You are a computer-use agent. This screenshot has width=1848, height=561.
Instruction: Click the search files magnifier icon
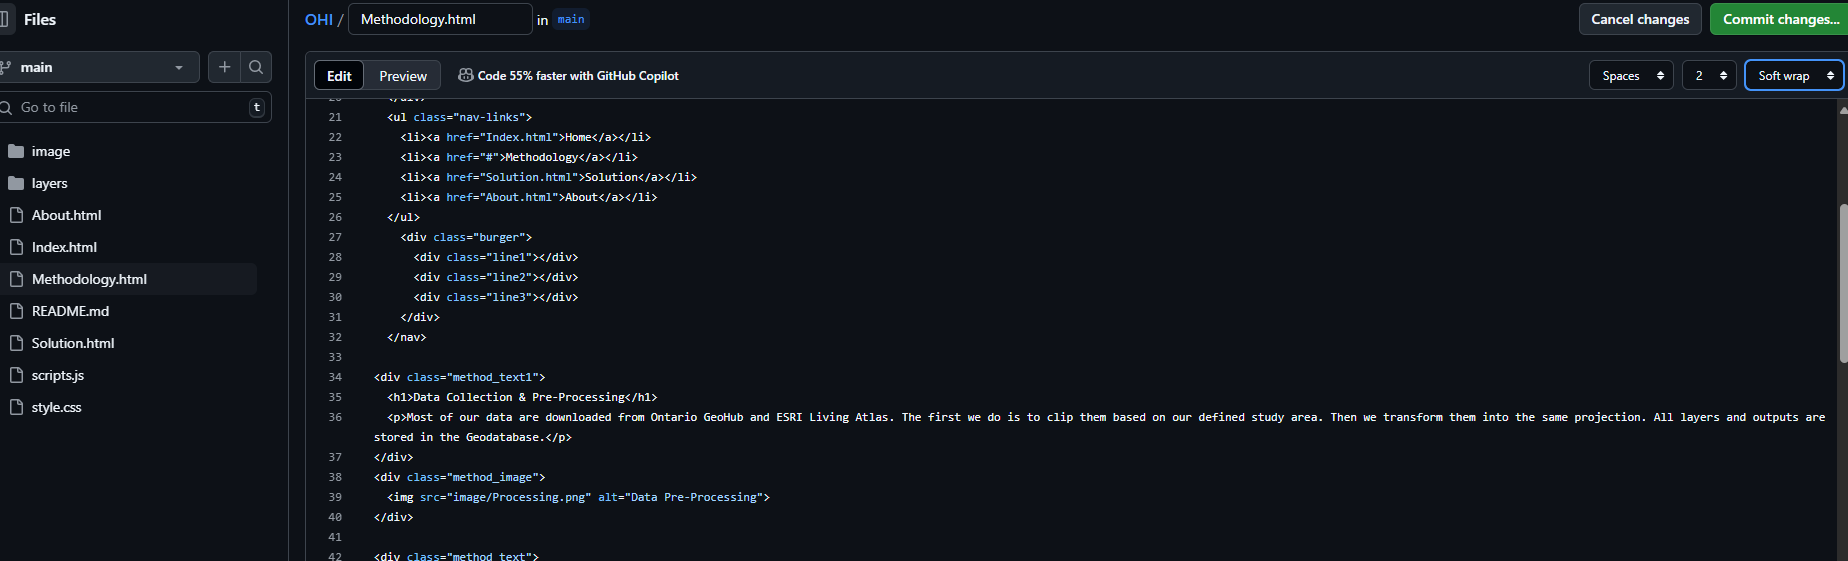[x=256, y=67]
